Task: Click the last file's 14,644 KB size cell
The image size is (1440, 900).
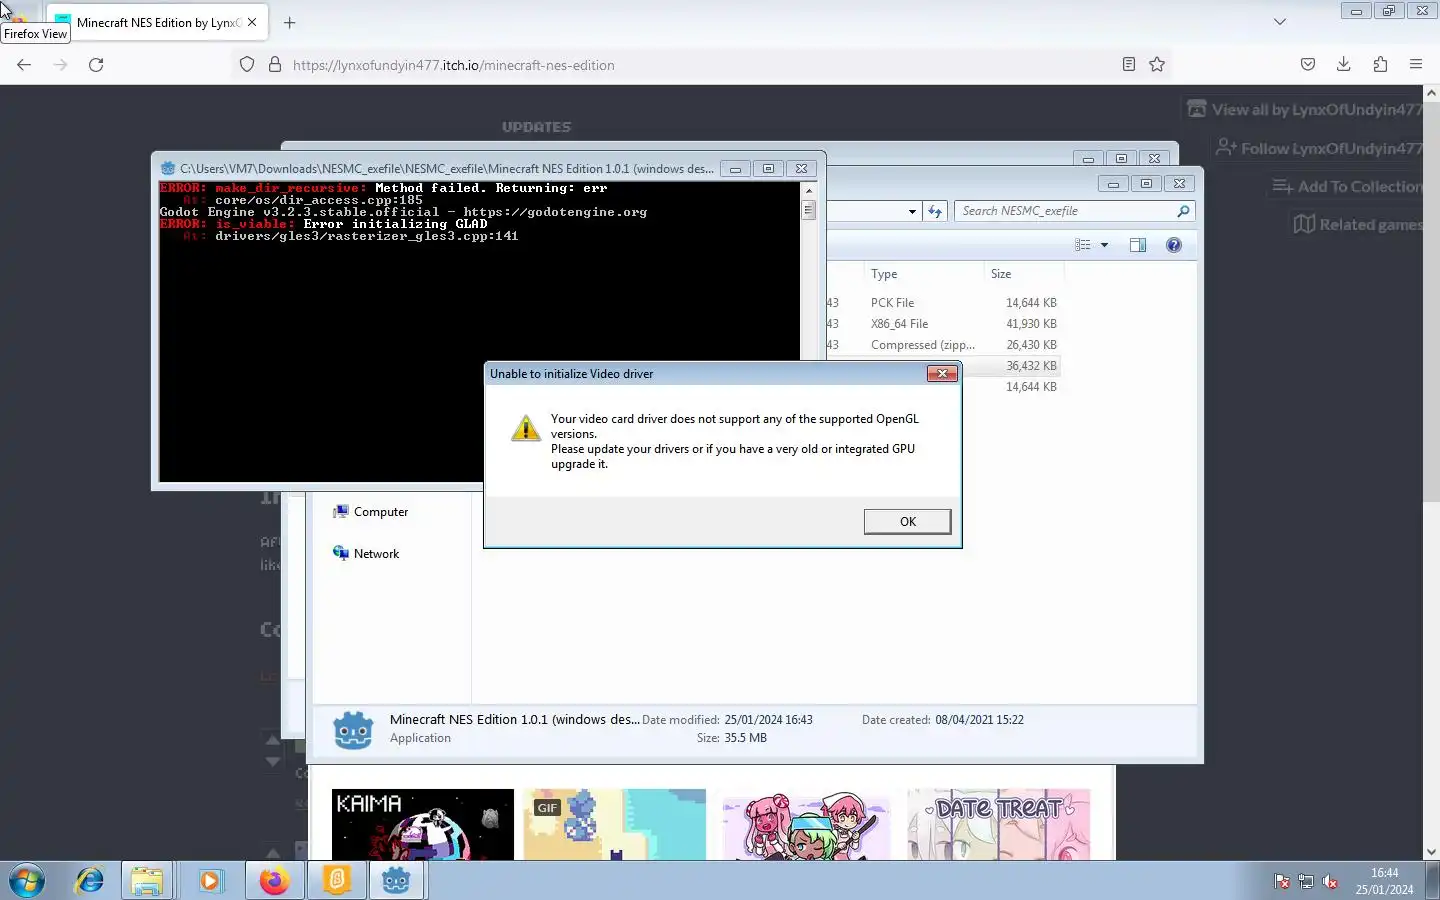Action: pos(1031,386)
